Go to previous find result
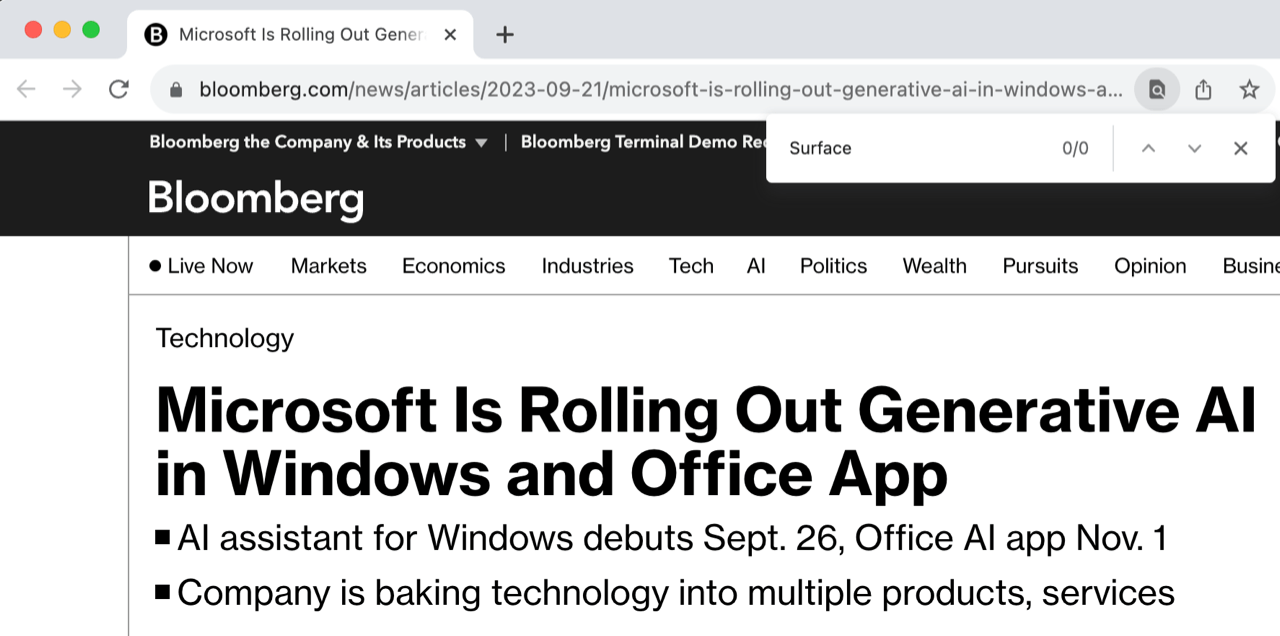This screenshot has height=636, width=1280. (1148, 148)
